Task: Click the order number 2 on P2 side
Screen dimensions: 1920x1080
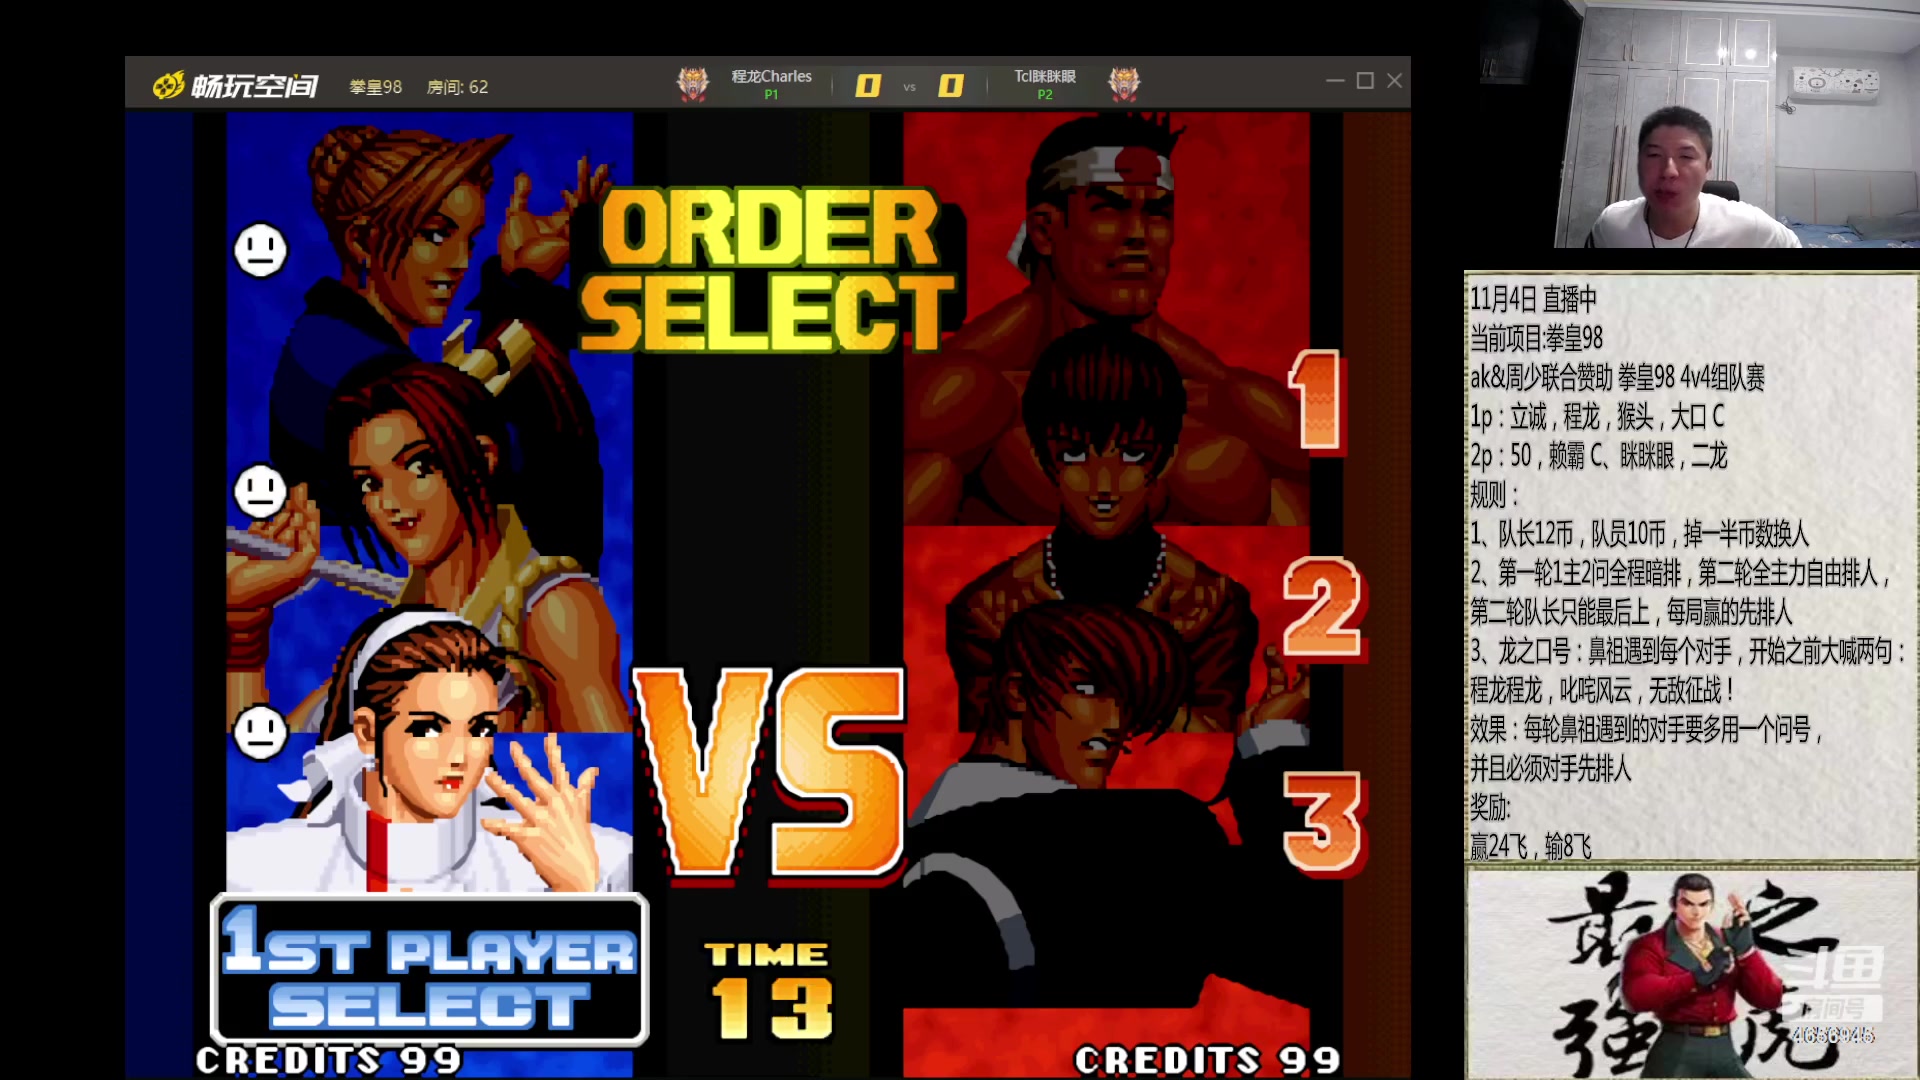Action: (1322, 608)
